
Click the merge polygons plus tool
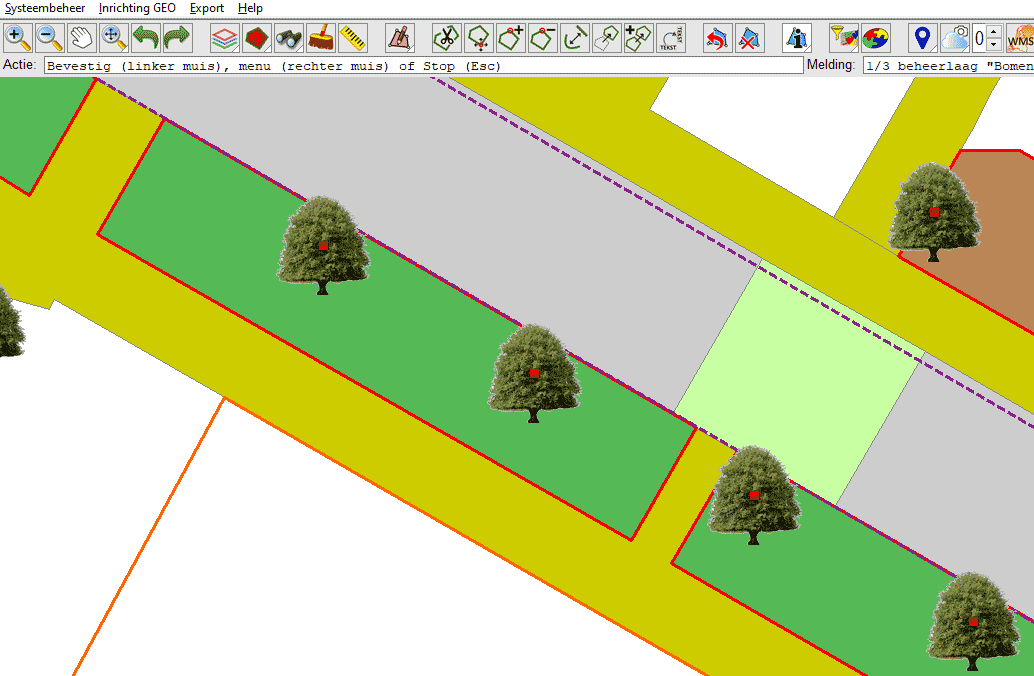pyautogui.click(x=638, y=38)
